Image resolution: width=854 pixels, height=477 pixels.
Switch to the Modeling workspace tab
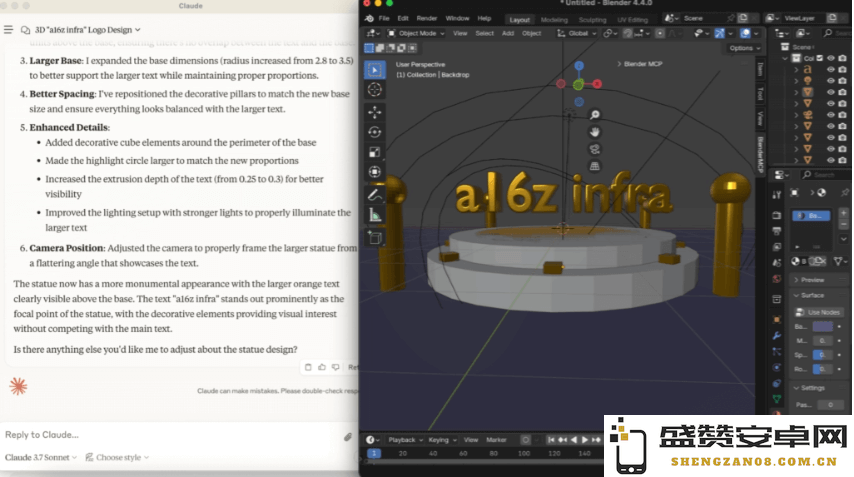coord(554,20)
